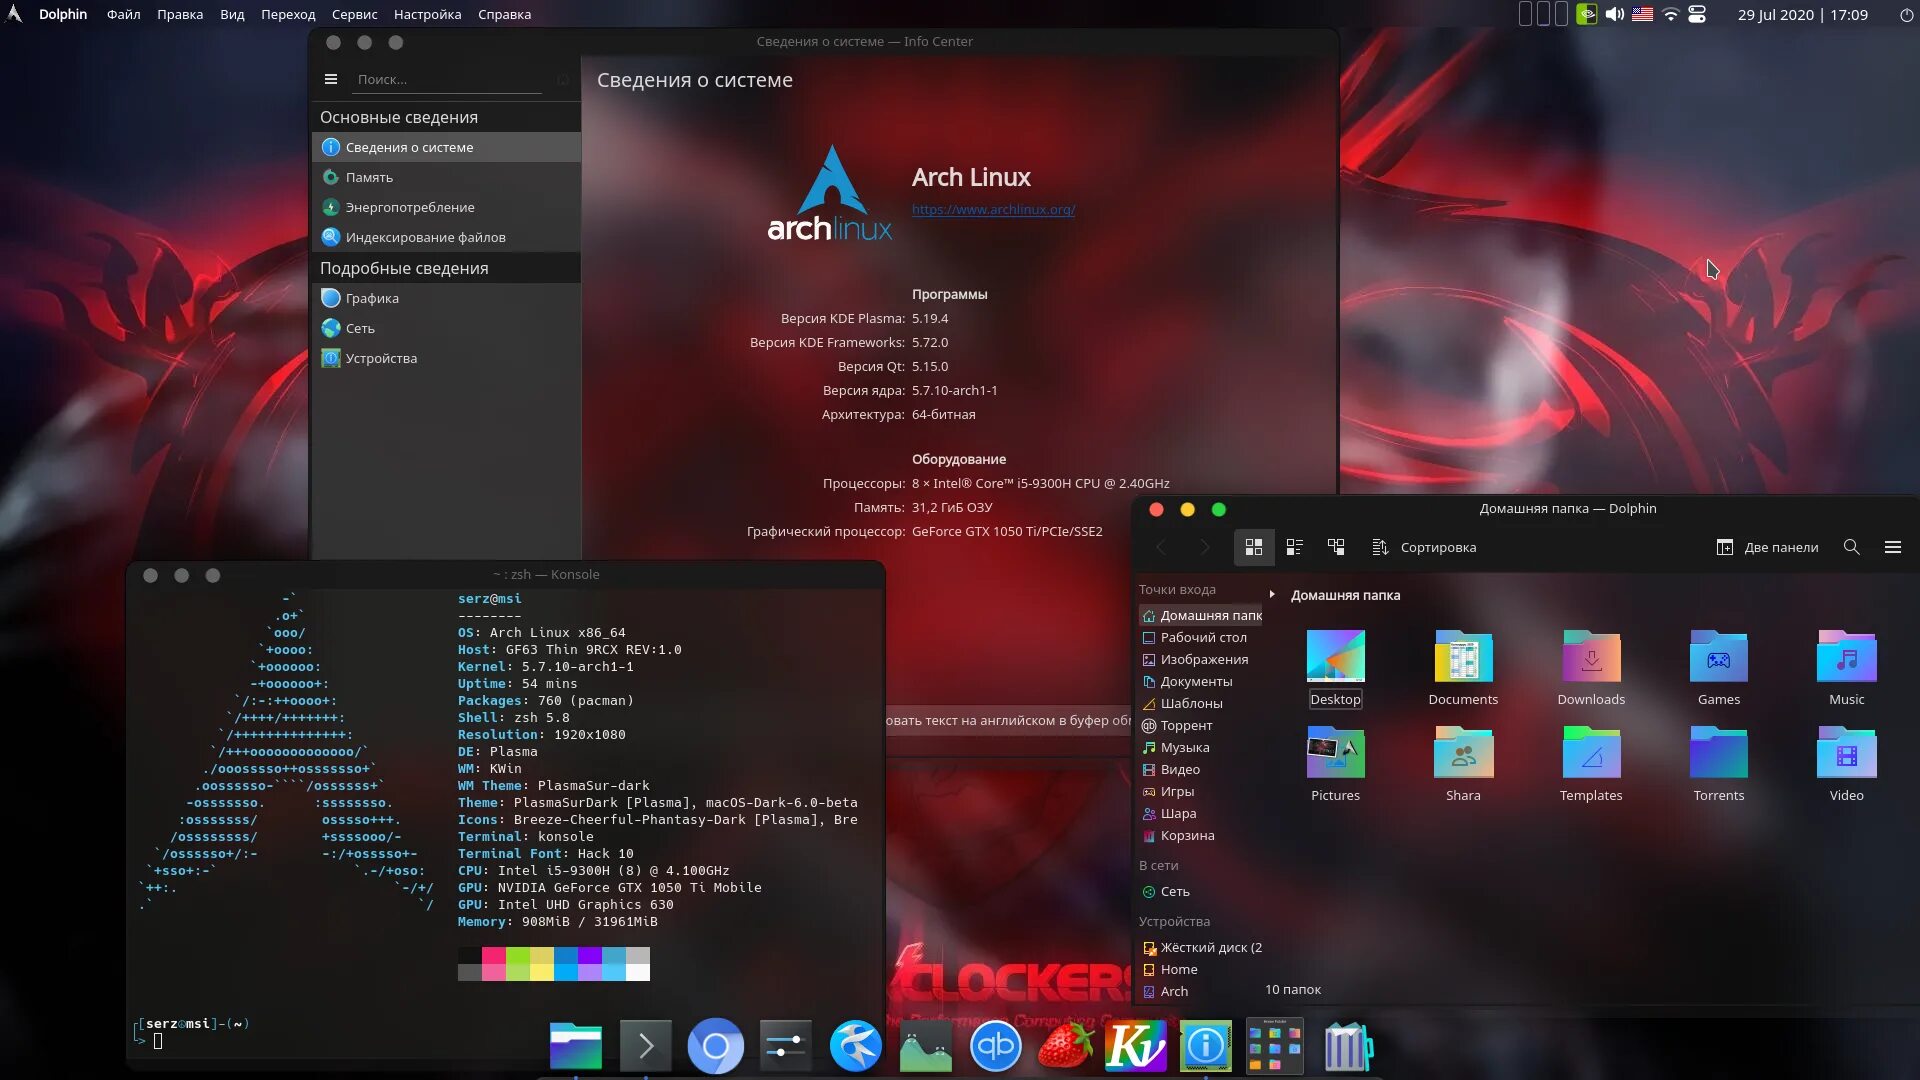Viewport: 1920px width, 1080px height.
Task: Click the Info Center search field
Action: point(448,79)
